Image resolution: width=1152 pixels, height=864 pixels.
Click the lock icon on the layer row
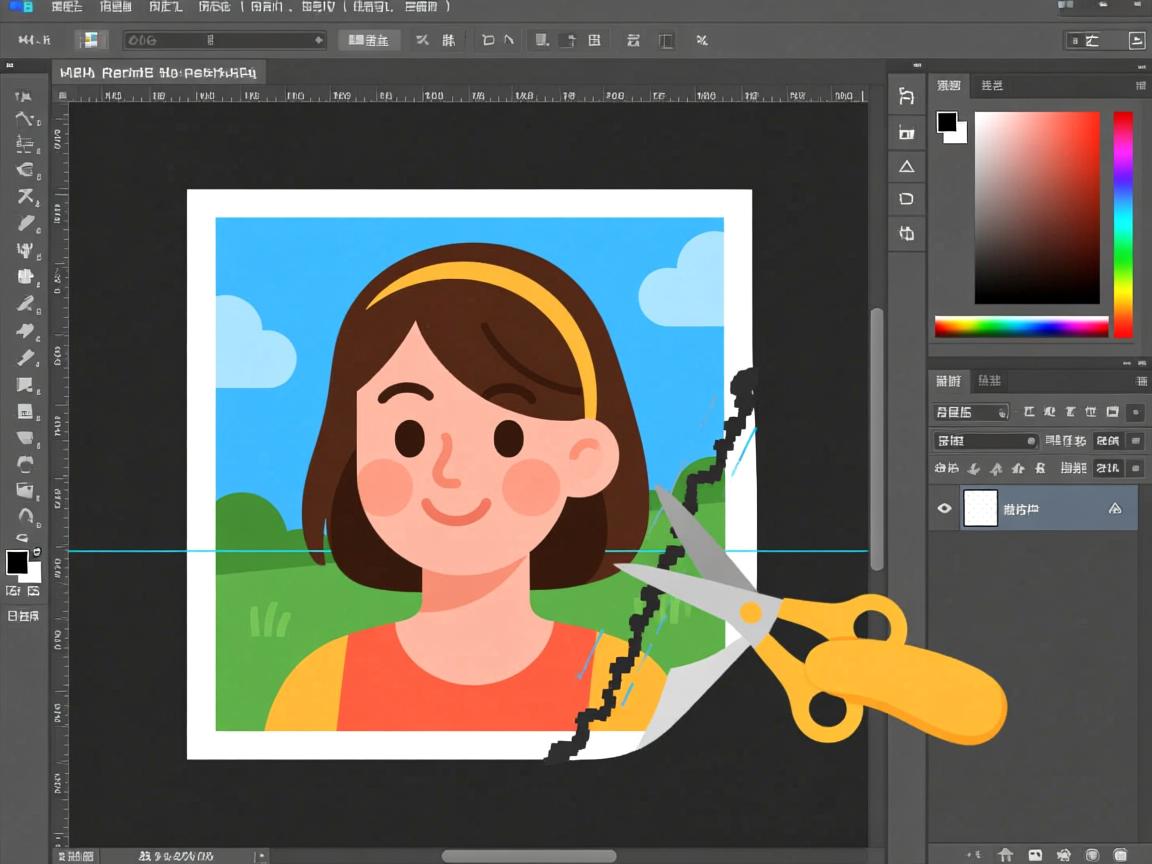1115,509
